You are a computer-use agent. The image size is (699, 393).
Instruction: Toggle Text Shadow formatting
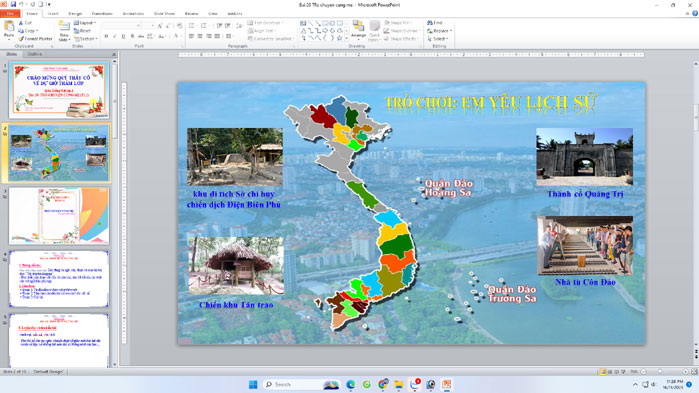coord(132,36)
